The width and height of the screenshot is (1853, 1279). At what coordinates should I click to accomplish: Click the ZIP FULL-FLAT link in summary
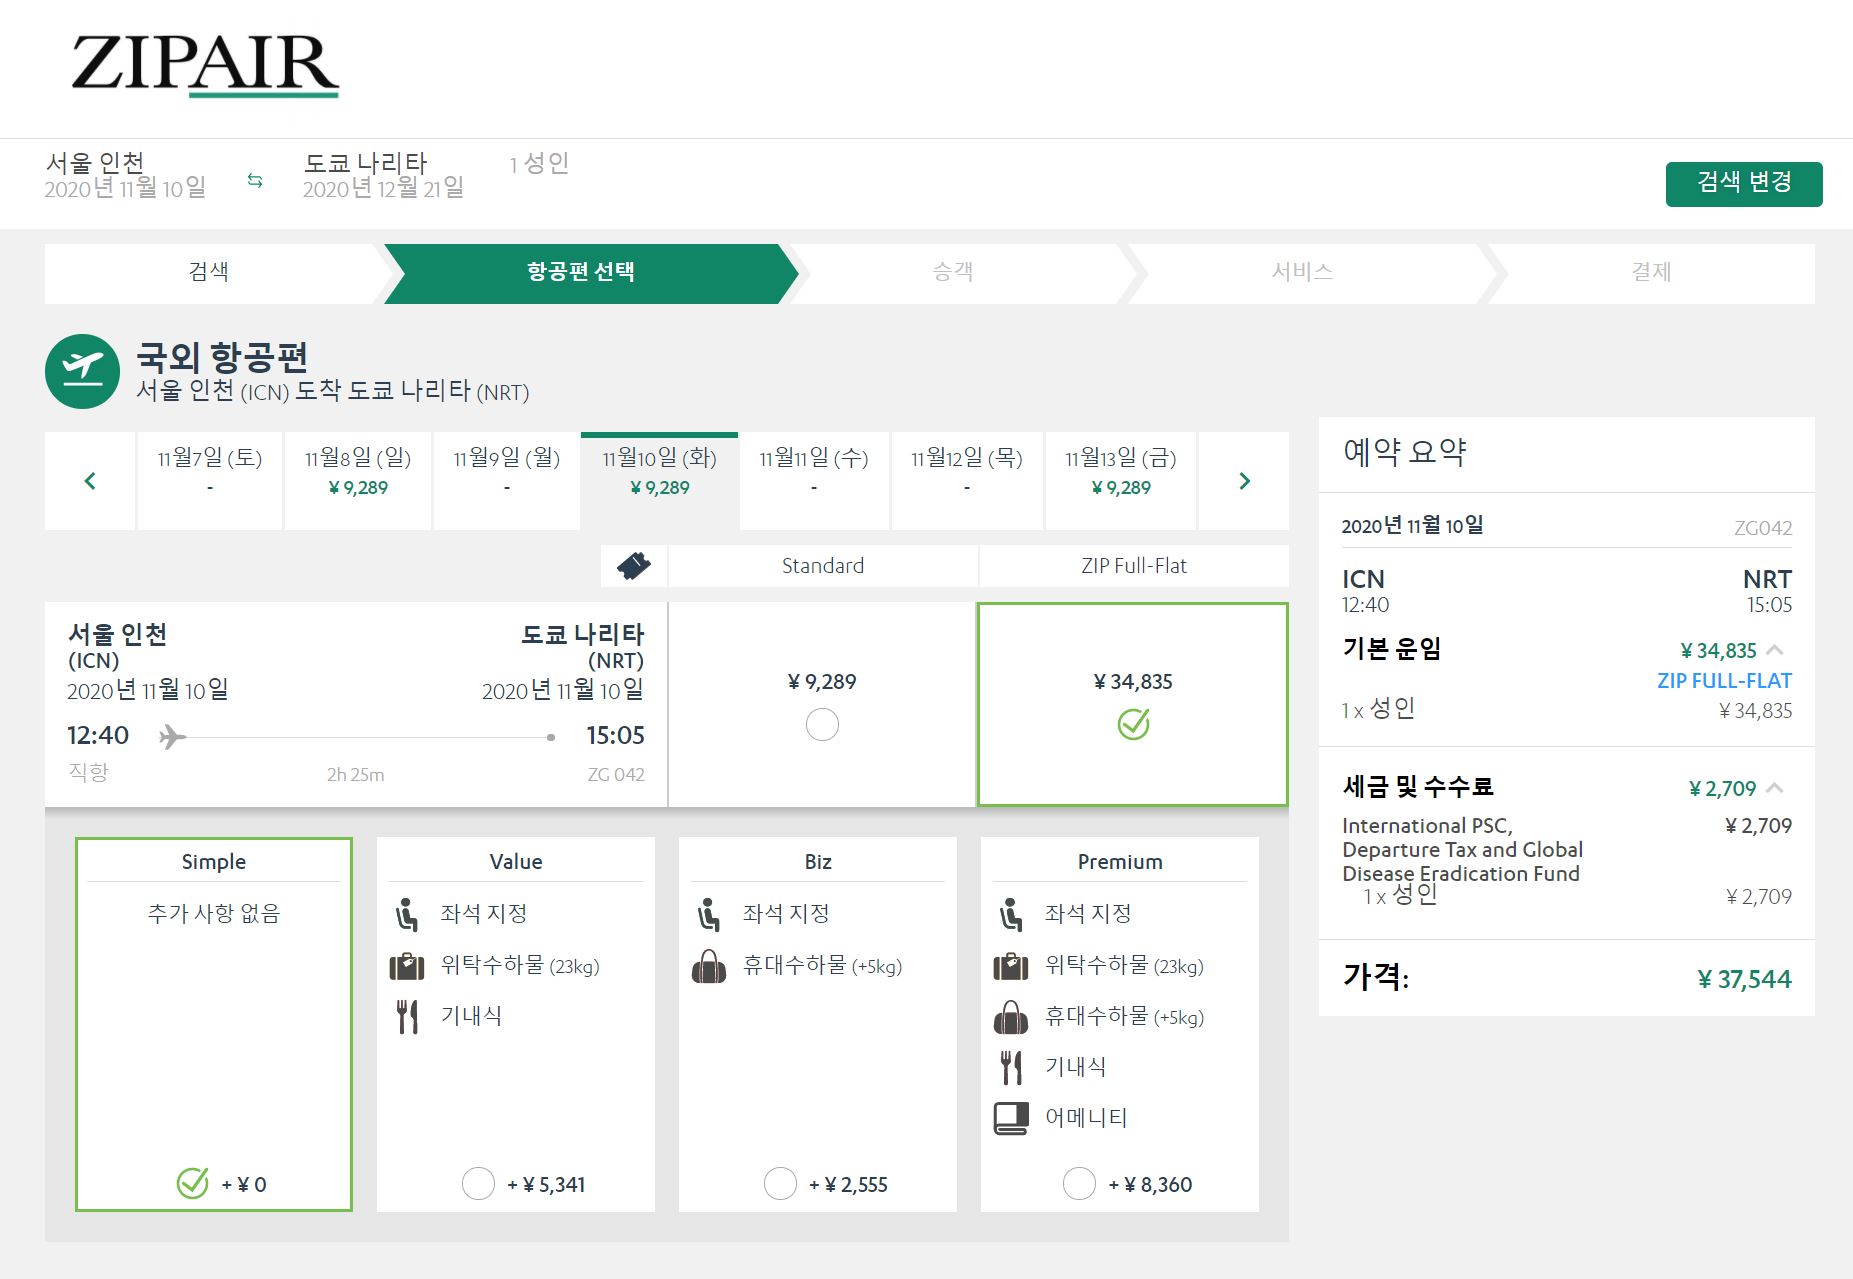pyautogui.click(x=1724, y=681)
